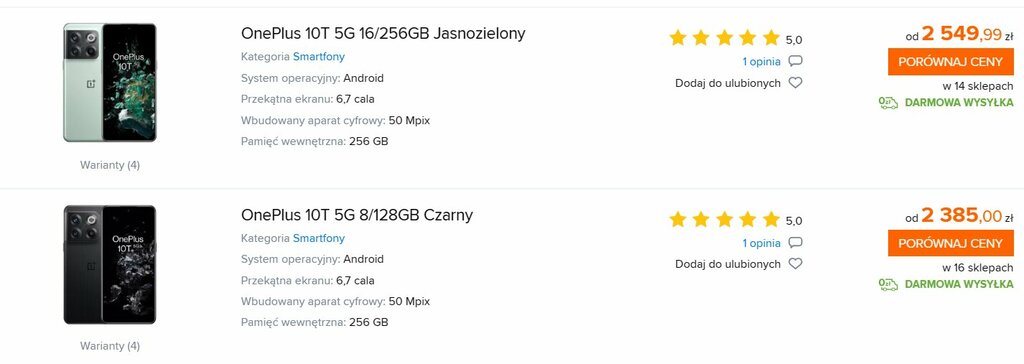The height and width of the screenshot is (364, 1024).
Task: Open Warianty (4) under green OnePlus
Action: [x=110, y=165]
